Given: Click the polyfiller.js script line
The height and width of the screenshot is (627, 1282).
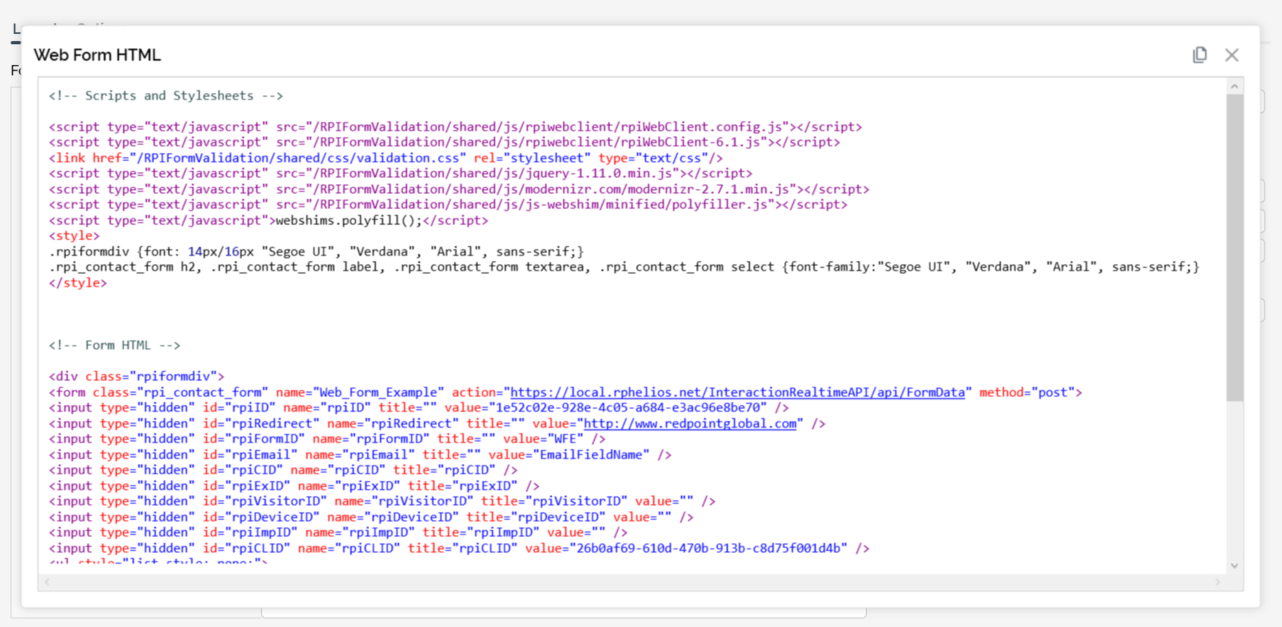Looking at the screenshot, I should [x=448, y=205].
